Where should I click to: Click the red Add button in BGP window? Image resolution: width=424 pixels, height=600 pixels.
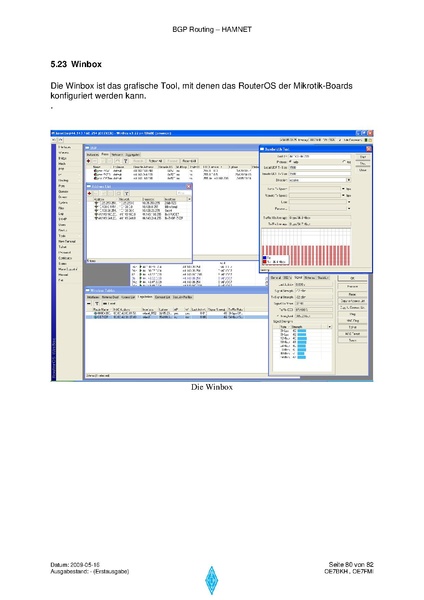pos(89,161)
